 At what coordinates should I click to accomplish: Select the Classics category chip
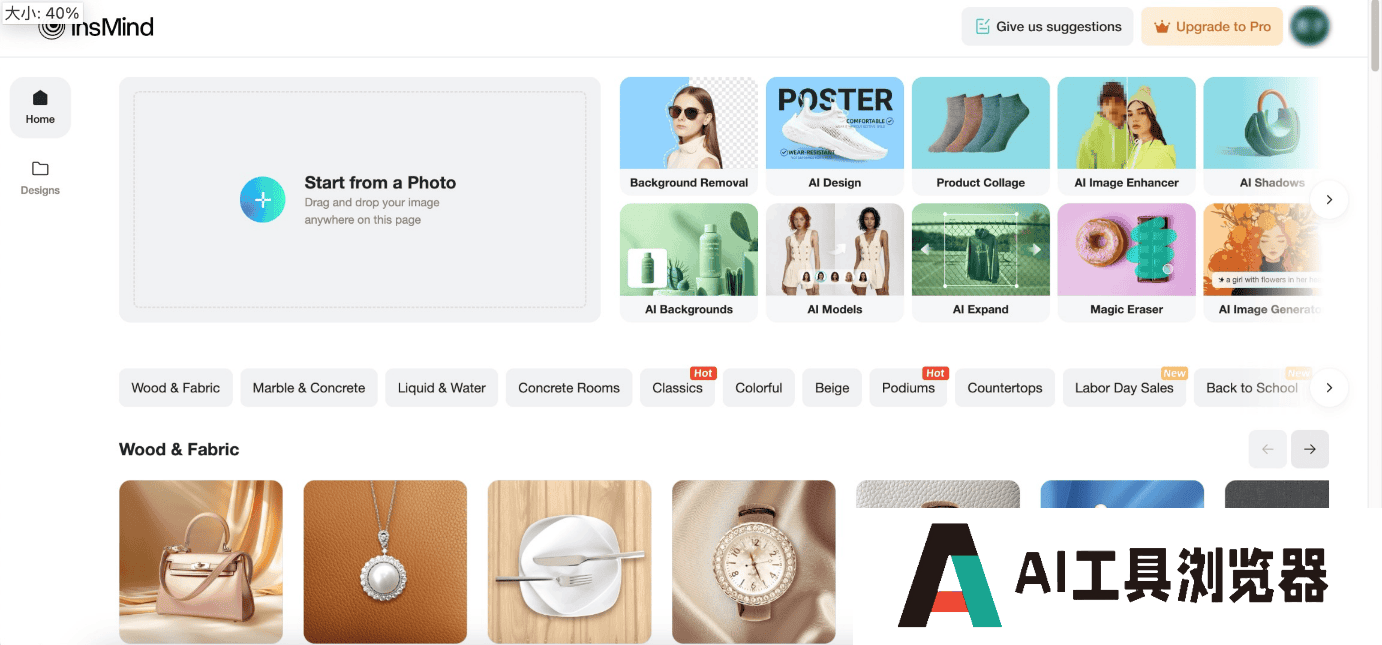pos(678,388)
